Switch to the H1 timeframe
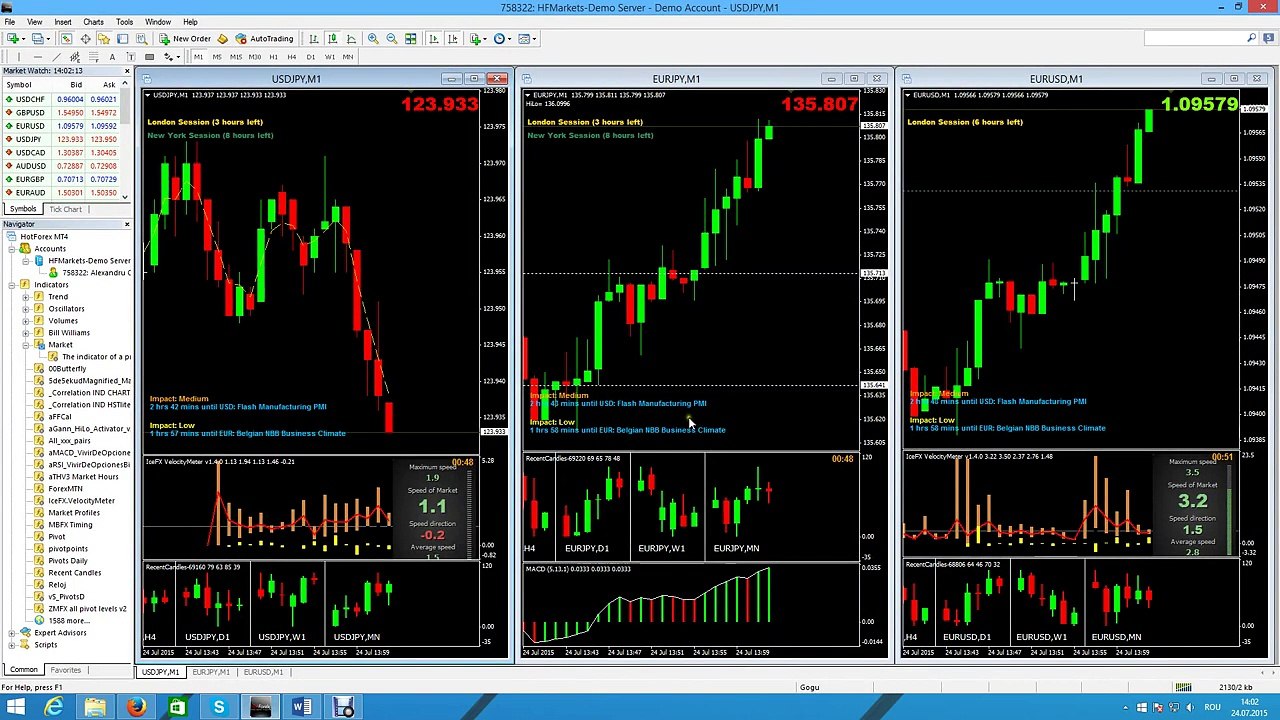The image size is (1280, 720). coord(273,57)
